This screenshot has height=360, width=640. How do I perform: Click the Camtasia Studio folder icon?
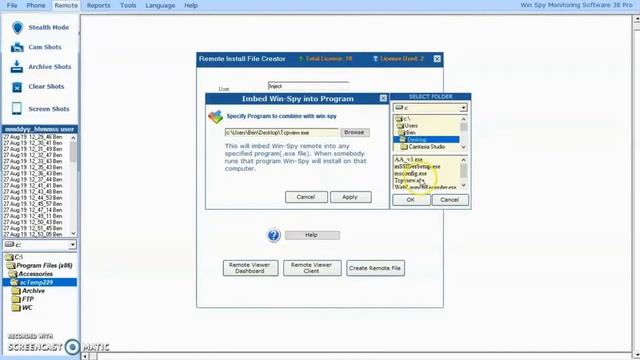point(404,147)
